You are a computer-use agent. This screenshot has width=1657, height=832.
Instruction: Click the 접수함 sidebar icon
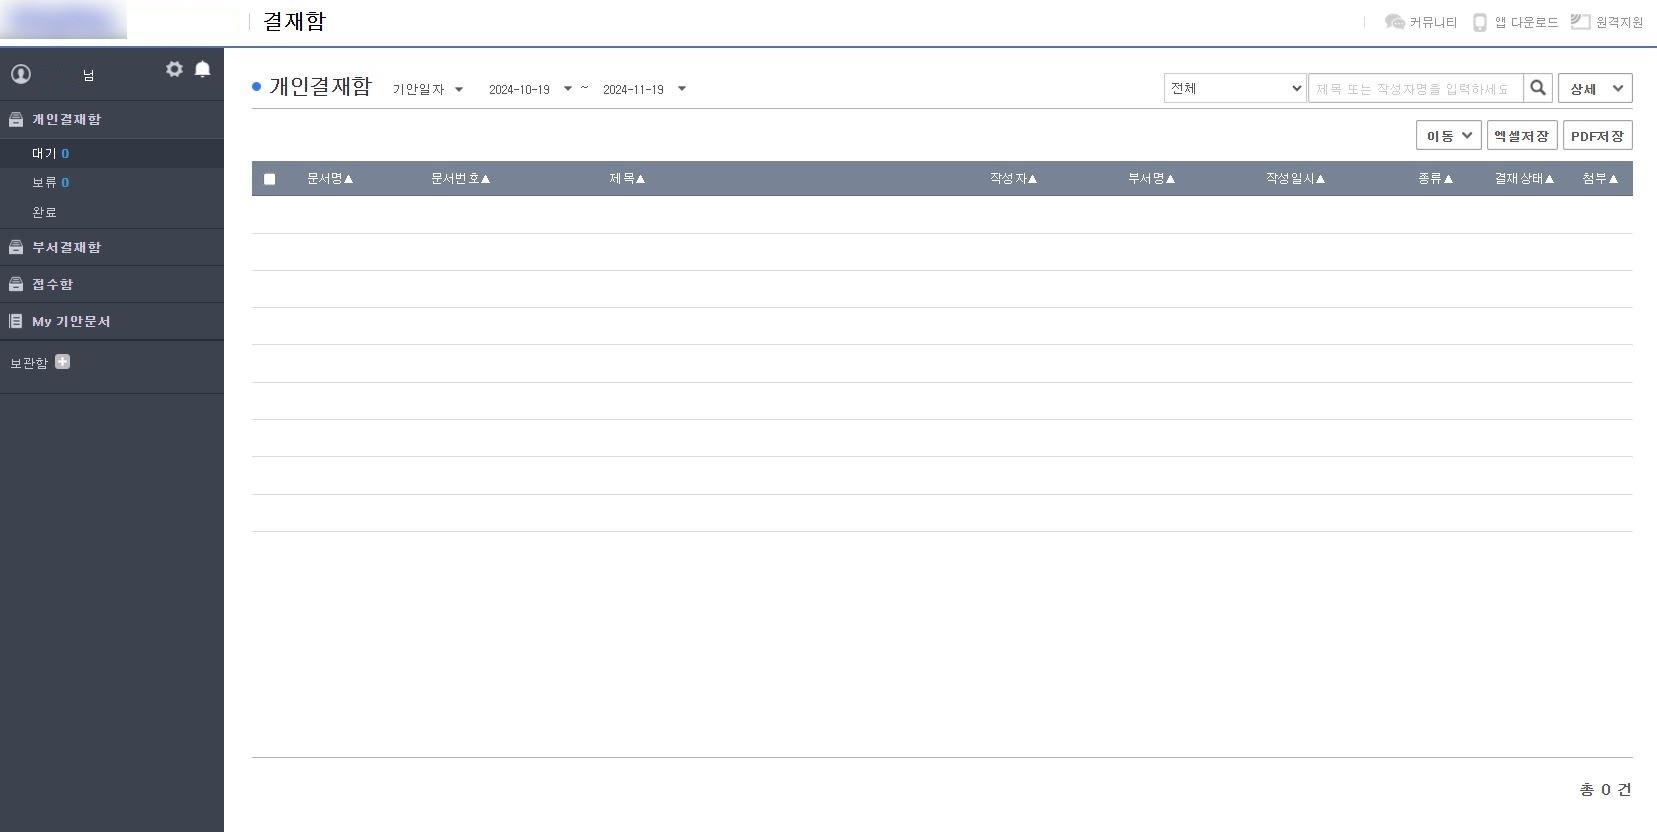coord(16,284)
